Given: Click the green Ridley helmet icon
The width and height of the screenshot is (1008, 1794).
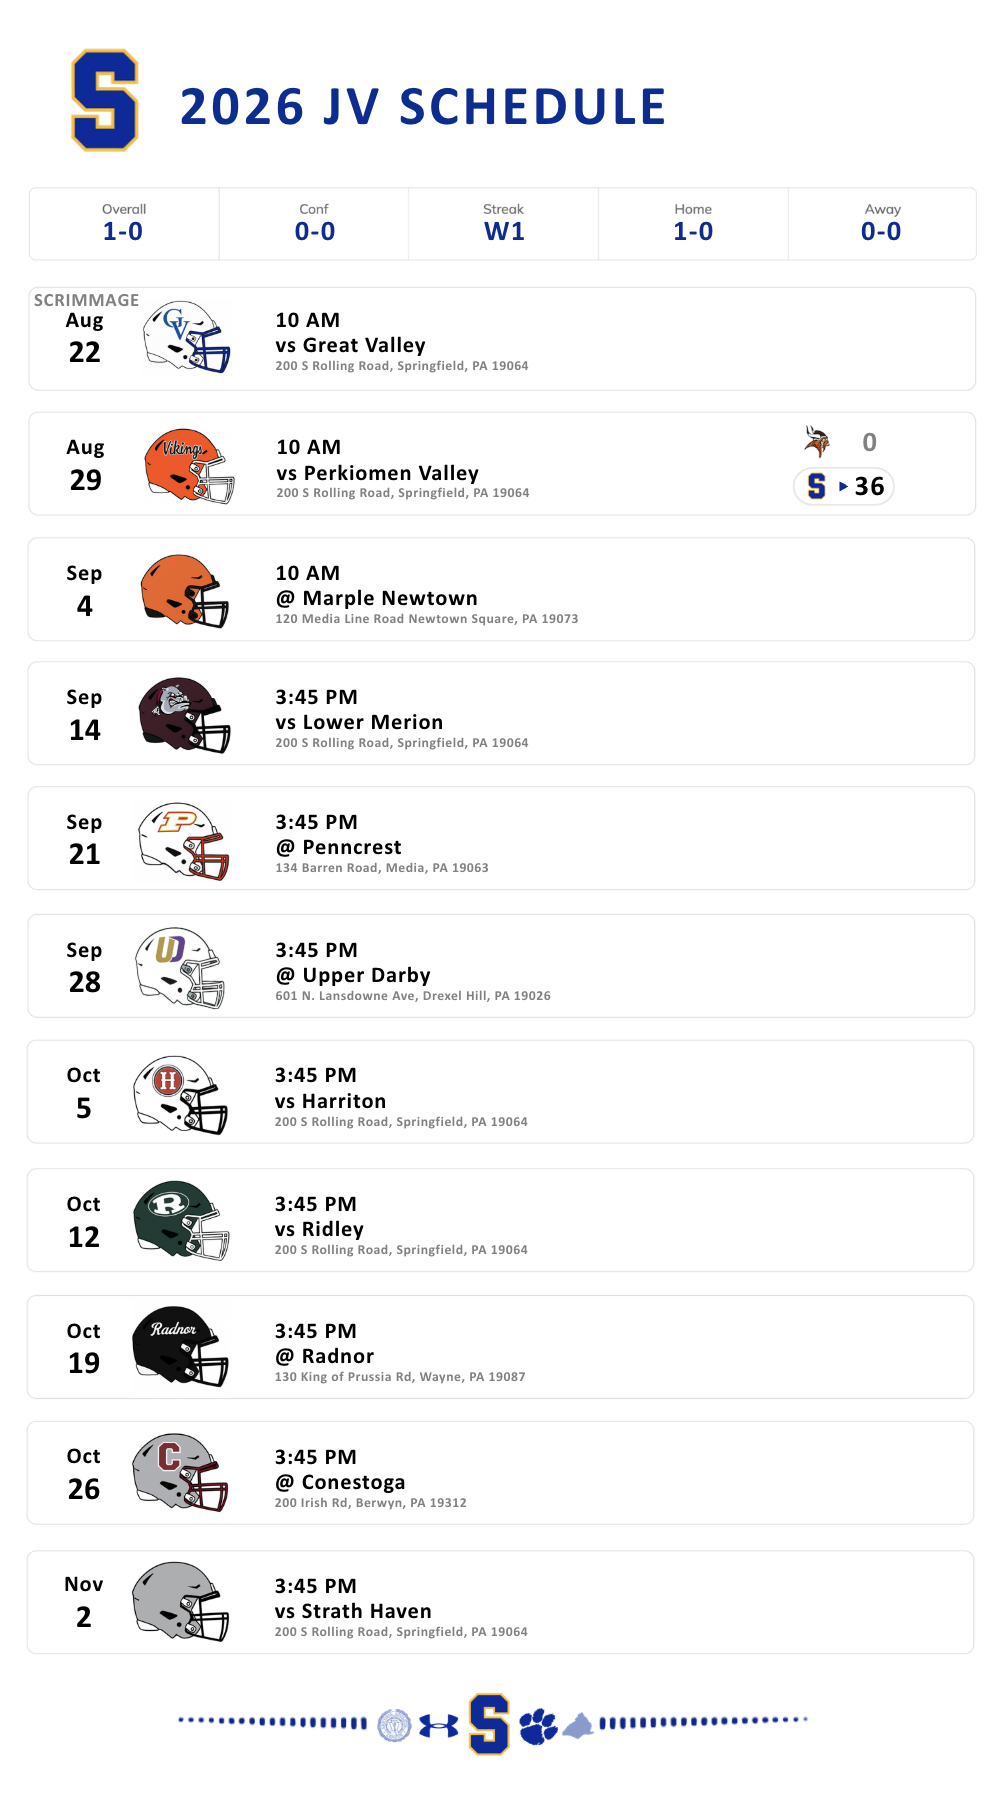Looking at the screenshot, I should click(182, 1219).
